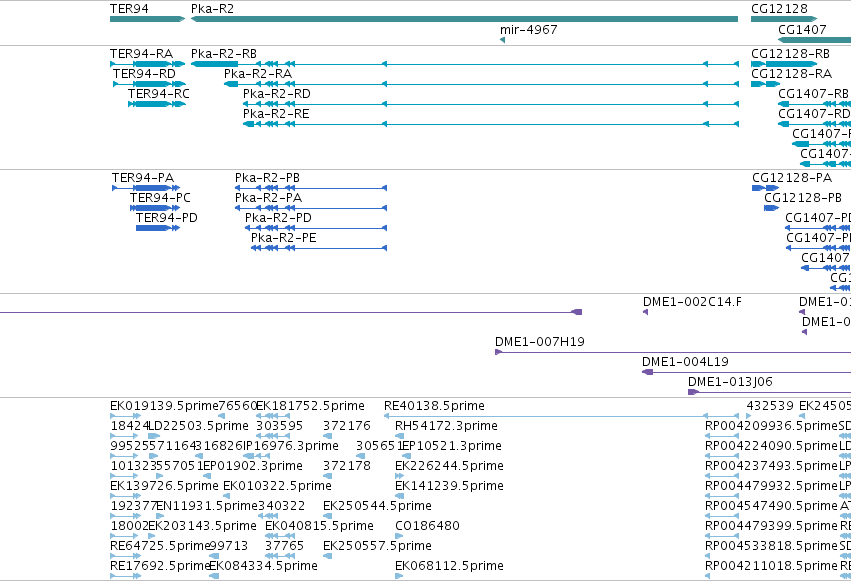Select protein label Pka-R2-PA
Screen dimensions: 851x581
point(269,198)
